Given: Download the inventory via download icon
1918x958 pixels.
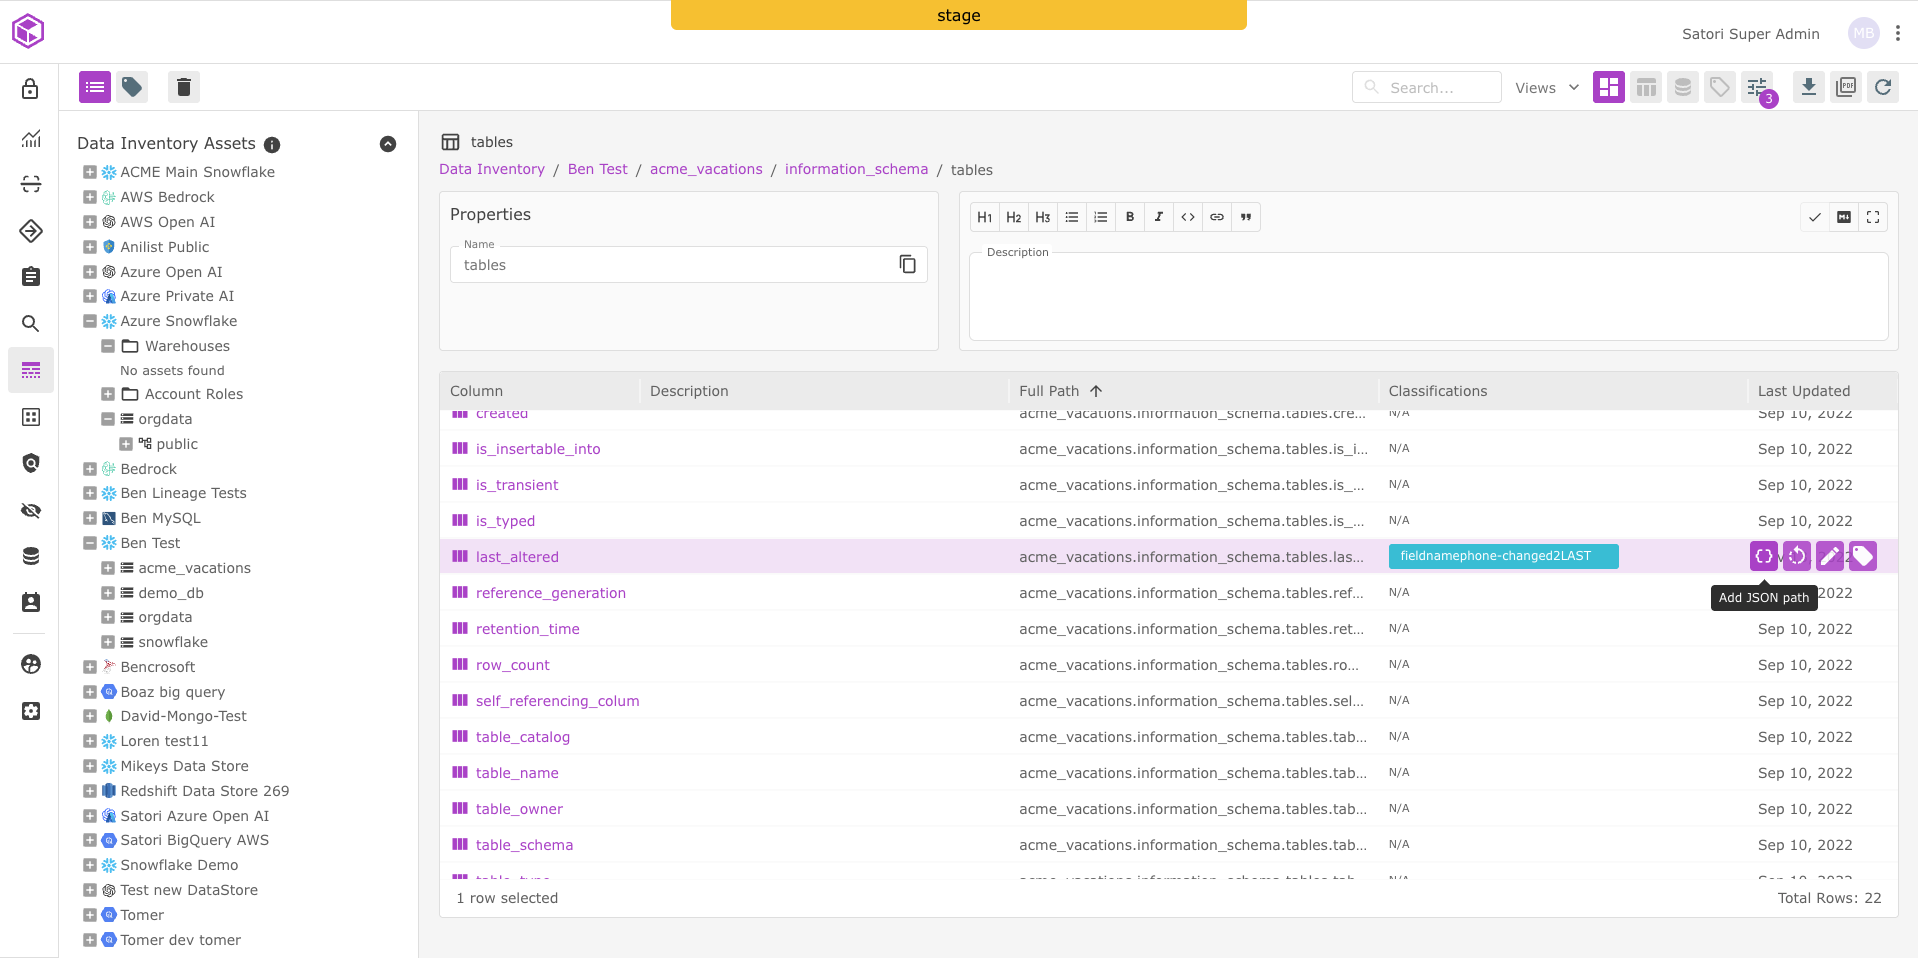Looking at the screenshot, I should click(1808, 87).
